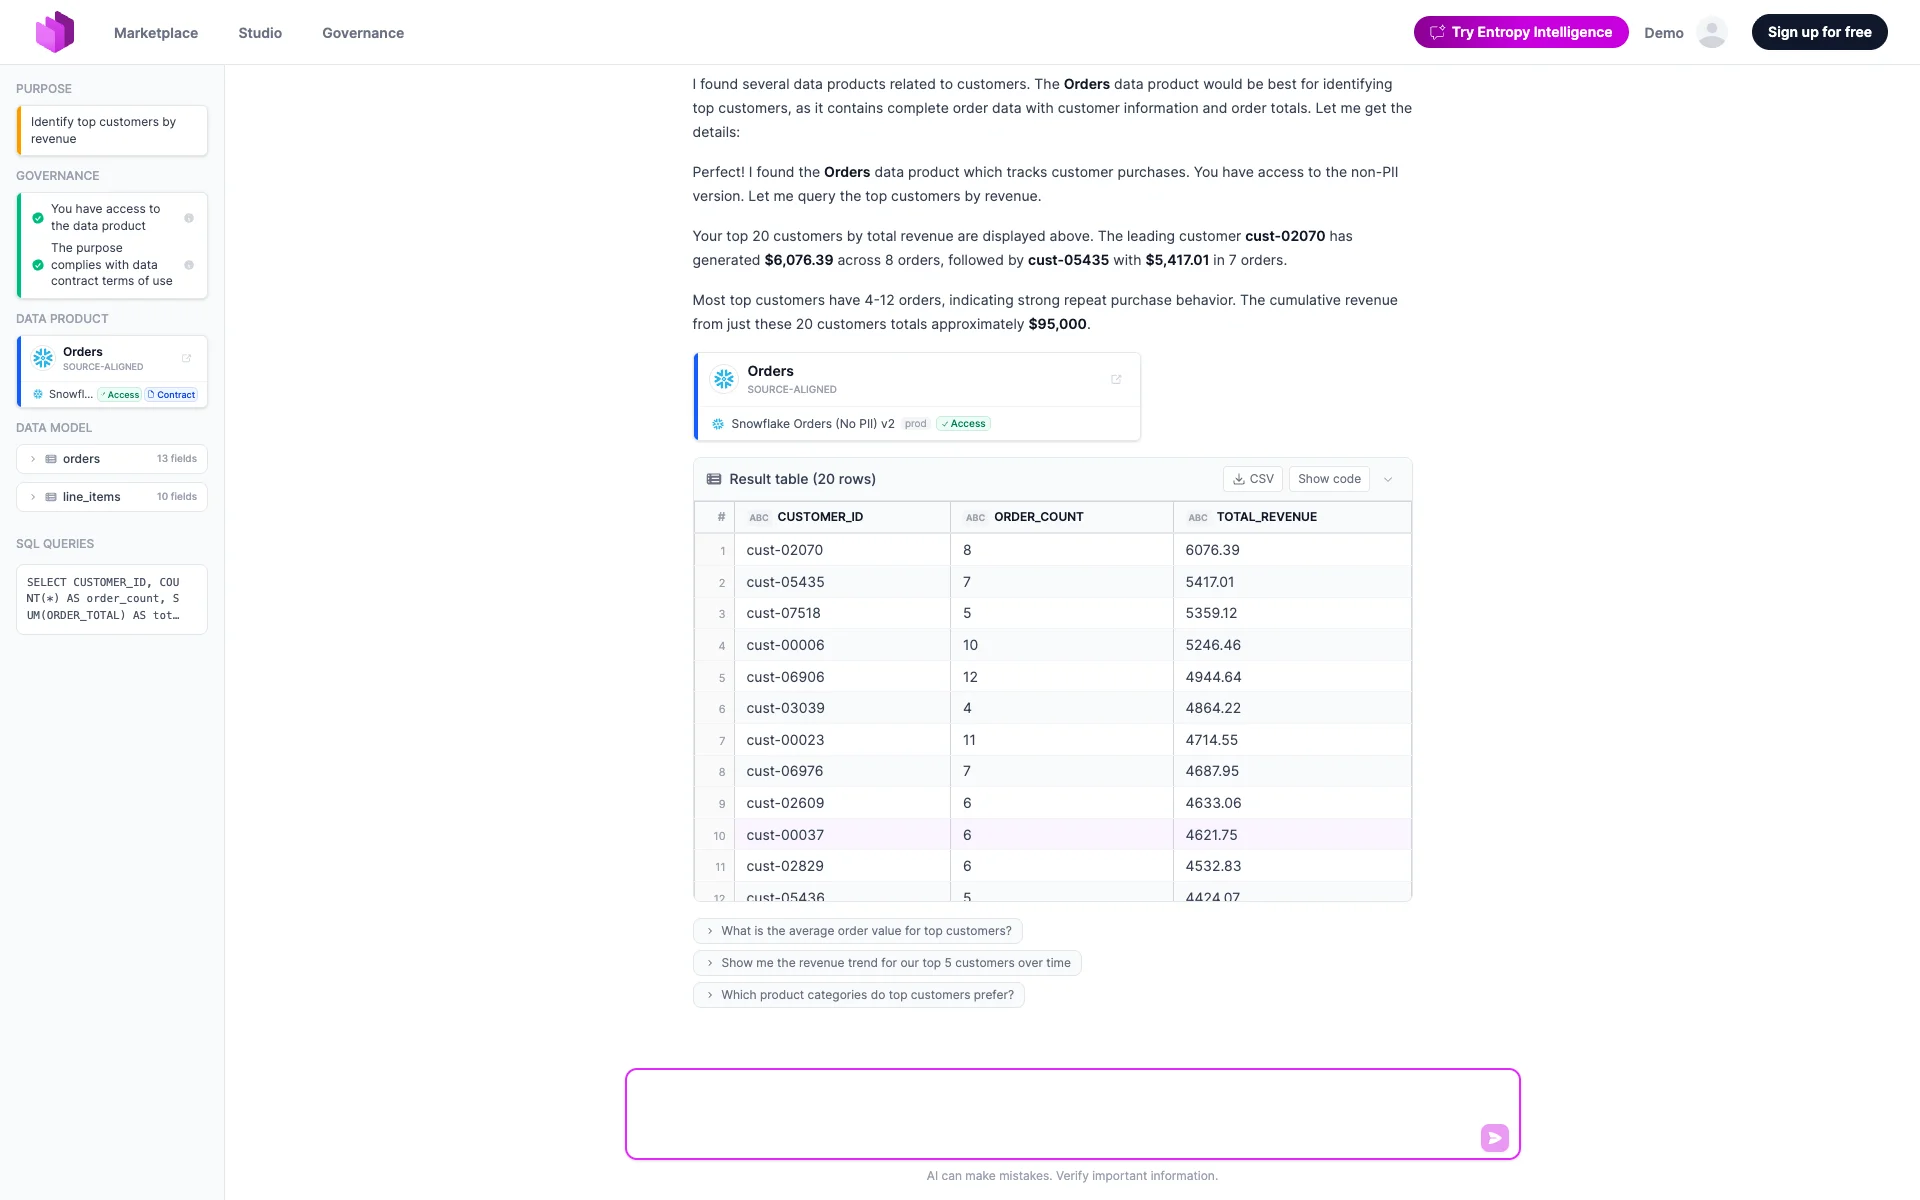Click the data contract compliance checkmark
The width and height of the screenshot is (1920, 1200).
(x=38, y=265)
